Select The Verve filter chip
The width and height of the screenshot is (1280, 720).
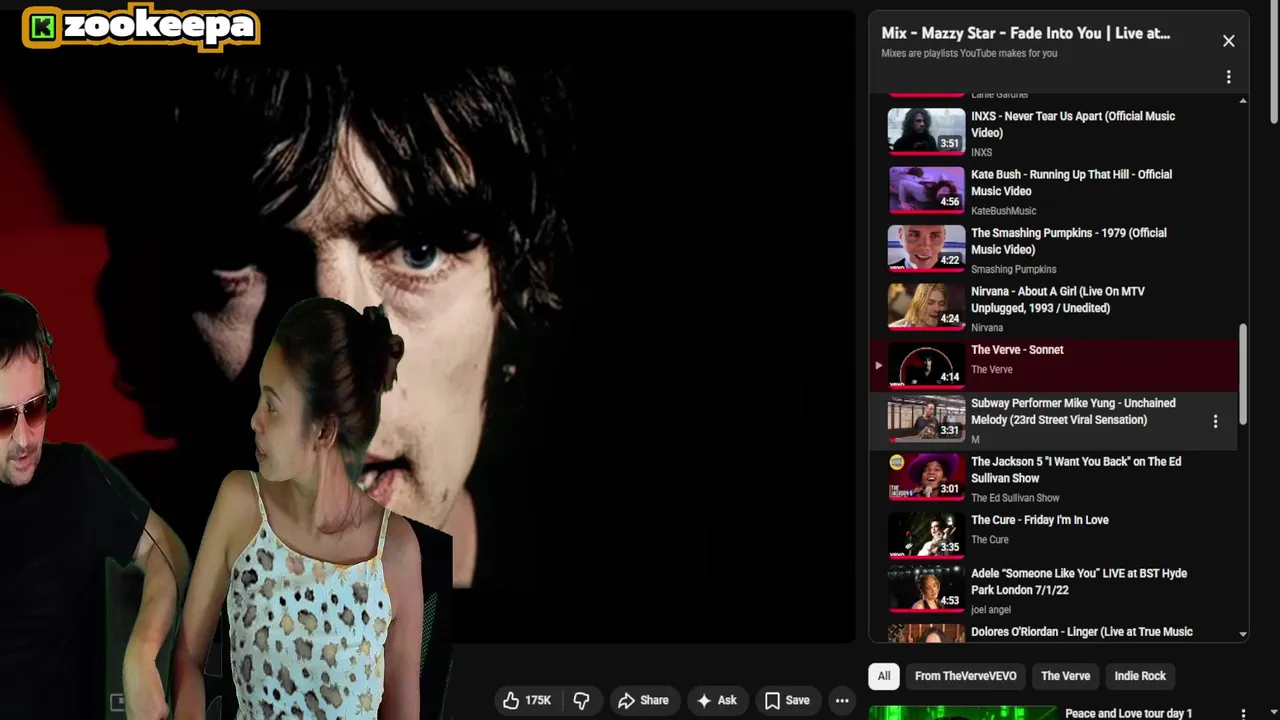pos(1065,676)
